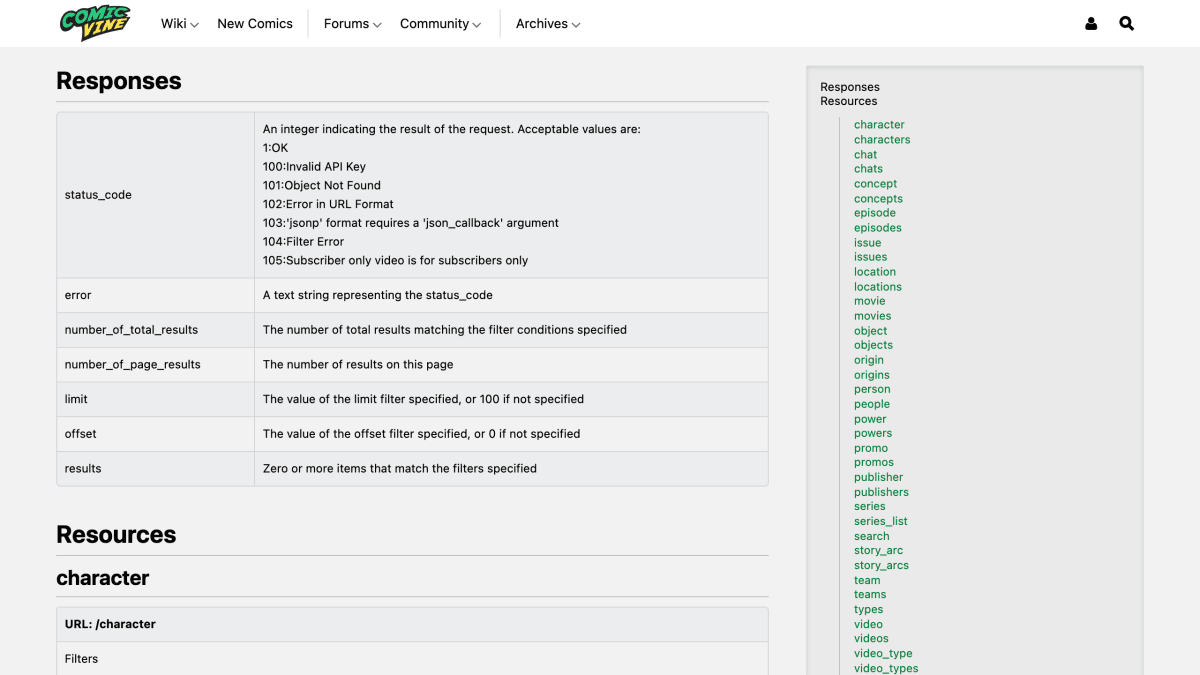Click the results row label
The height and width of the screenshot is (675, 1200).
tap(83, 468)
